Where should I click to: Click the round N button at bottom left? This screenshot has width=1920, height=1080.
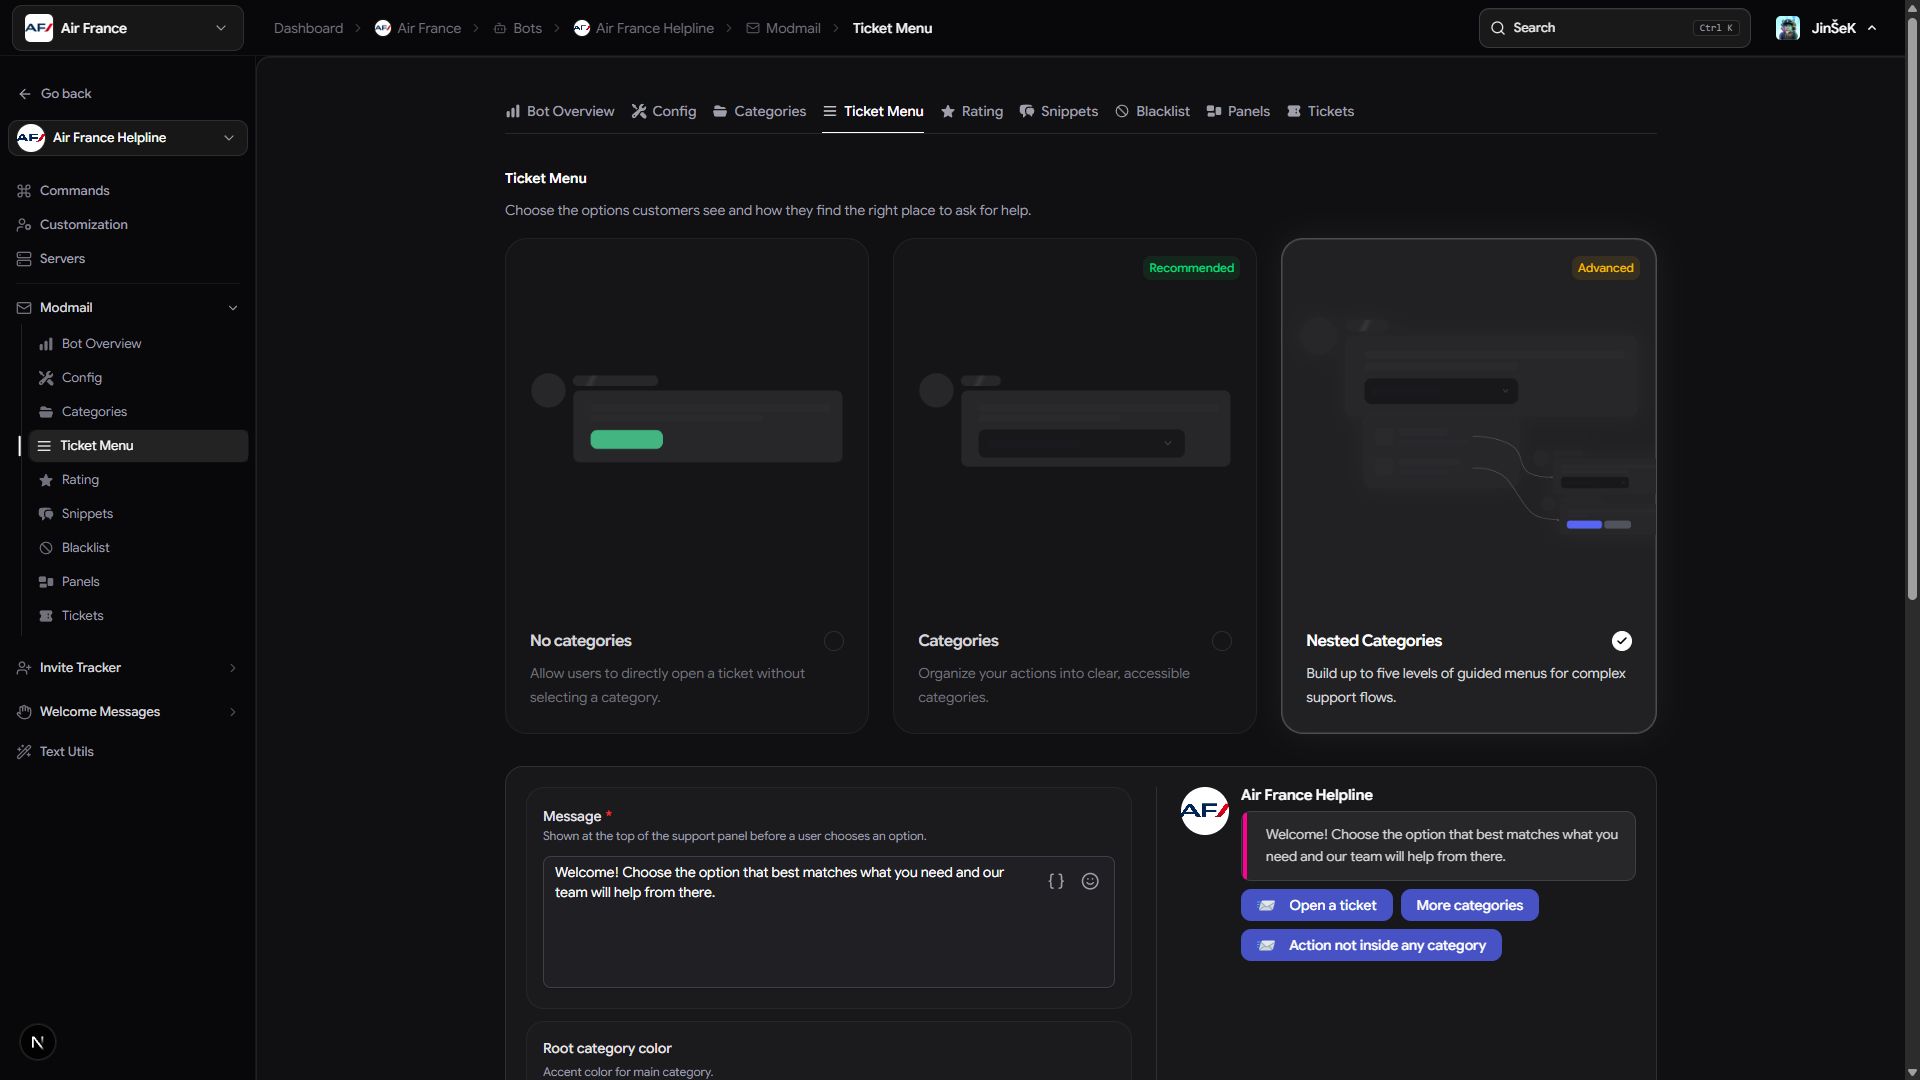click(x=38, y=1042)
